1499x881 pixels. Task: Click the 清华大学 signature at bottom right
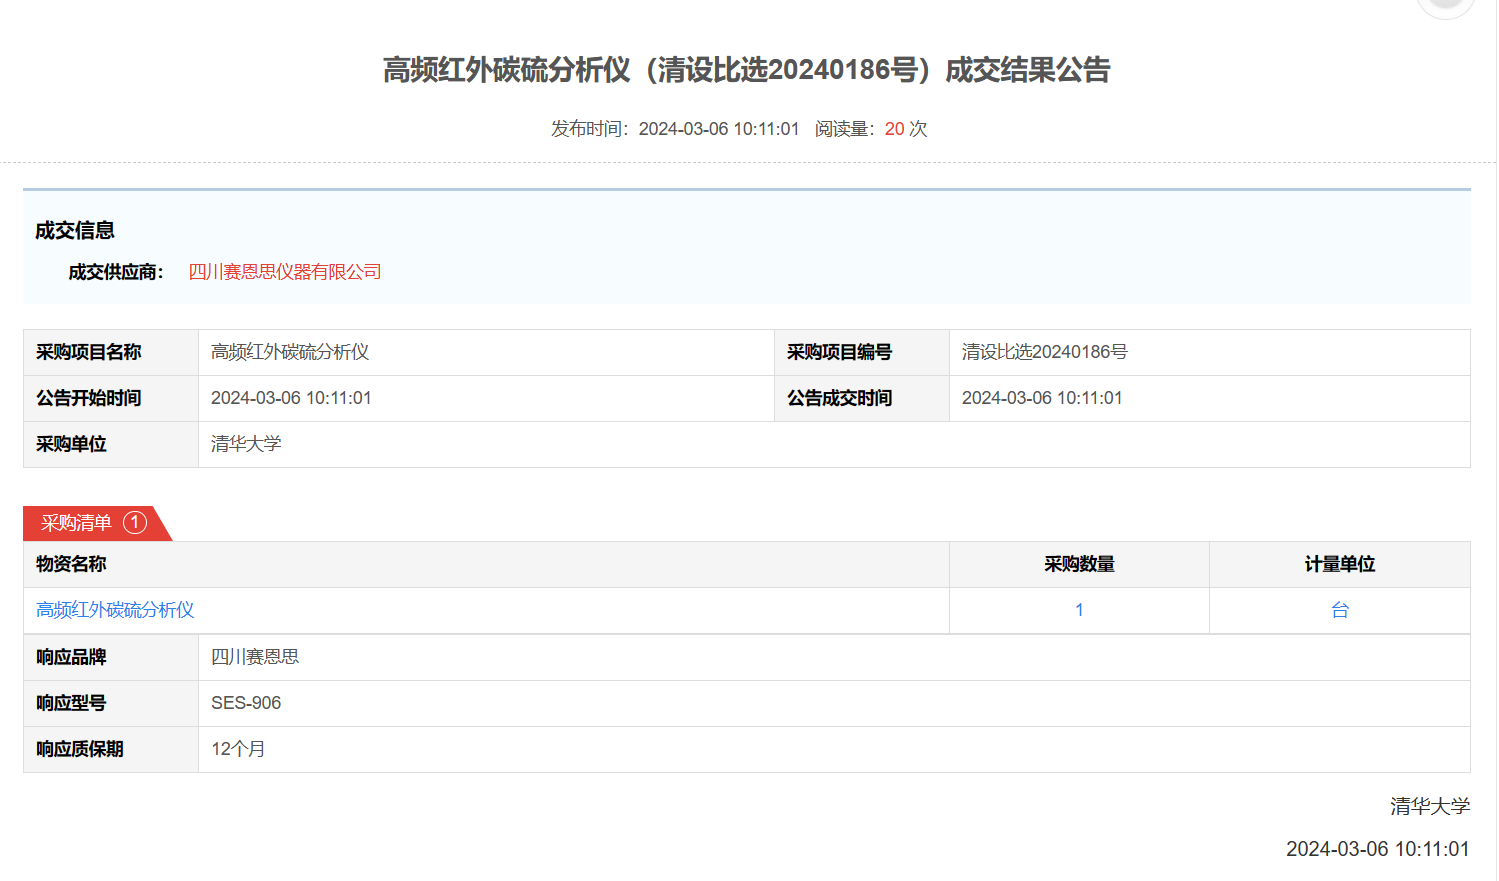click(x=1429, y=806)
